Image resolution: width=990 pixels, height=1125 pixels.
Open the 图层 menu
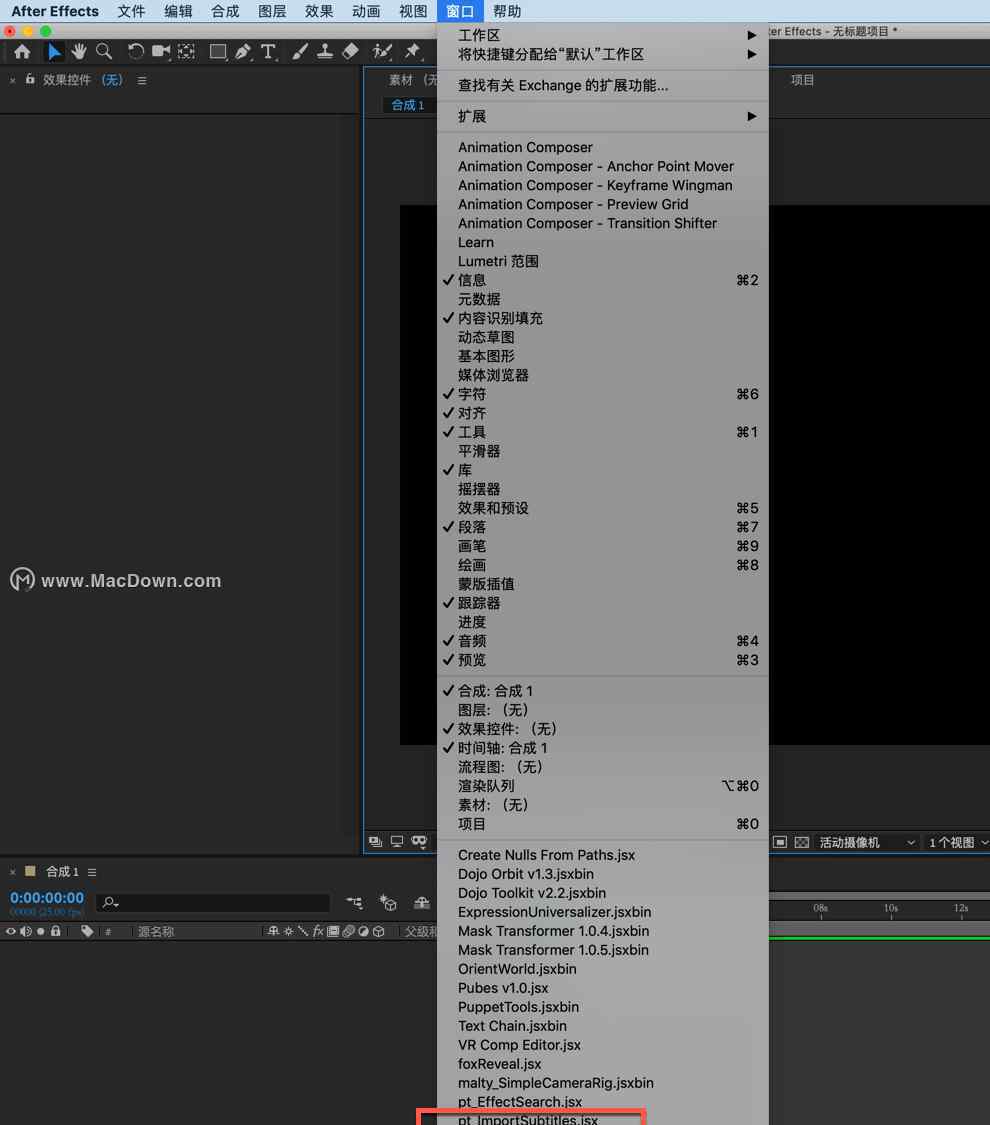click(x=272, y=11)
